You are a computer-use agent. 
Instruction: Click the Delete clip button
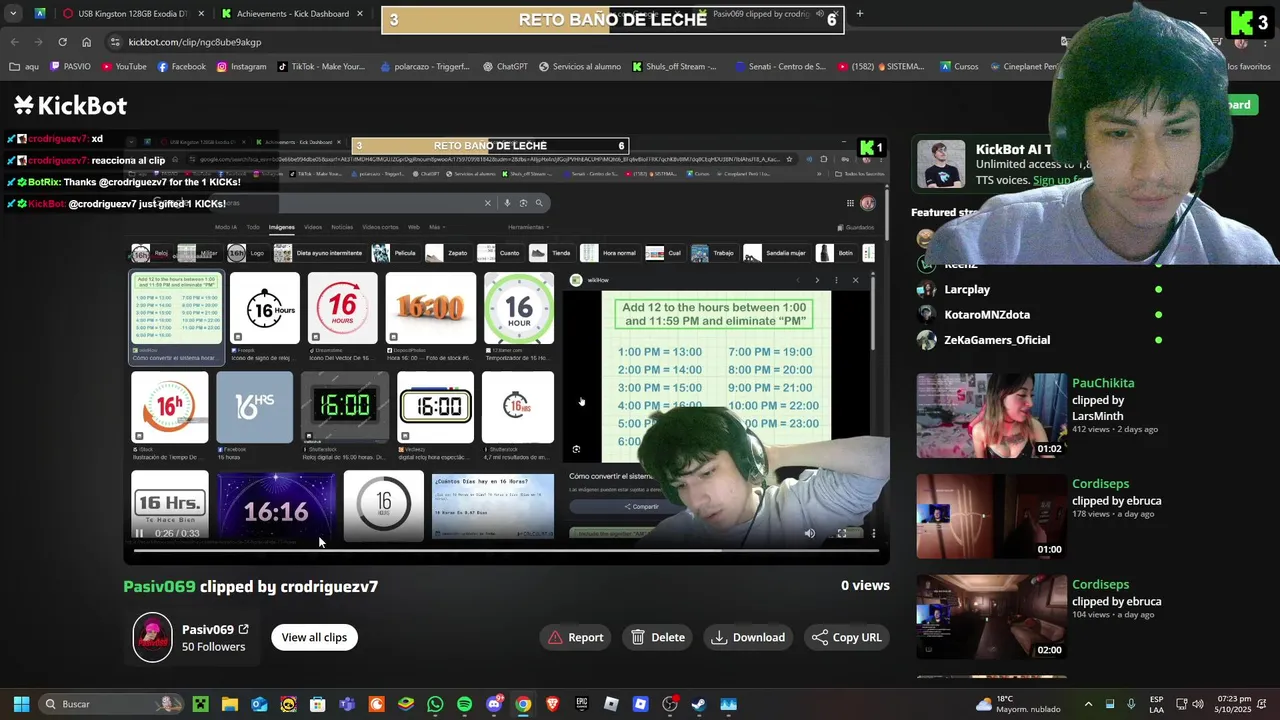tap(658, 637)
